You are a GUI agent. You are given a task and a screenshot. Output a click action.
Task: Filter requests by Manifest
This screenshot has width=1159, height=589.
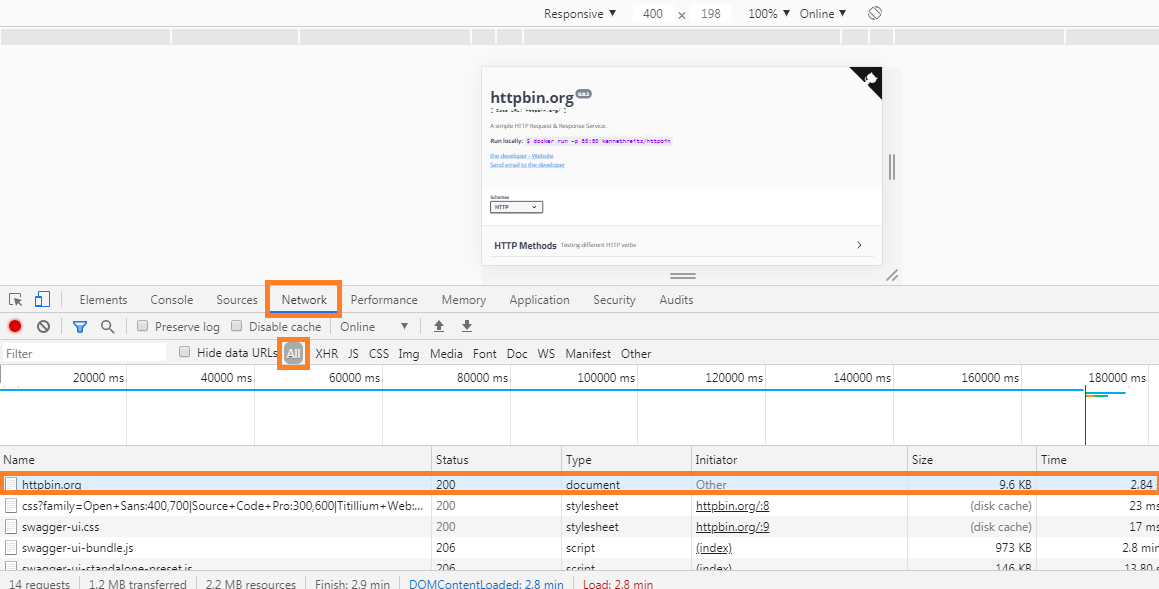point(588,353)
